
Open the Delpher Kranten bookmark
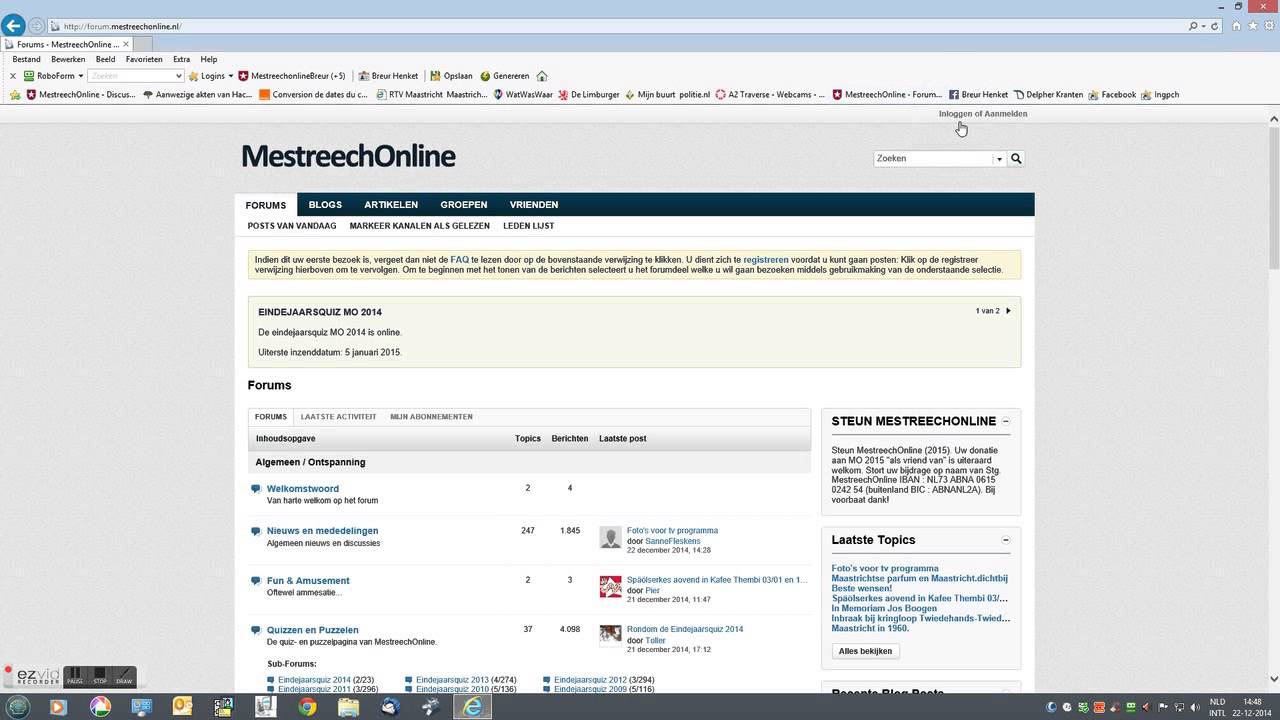point(1048,95)
